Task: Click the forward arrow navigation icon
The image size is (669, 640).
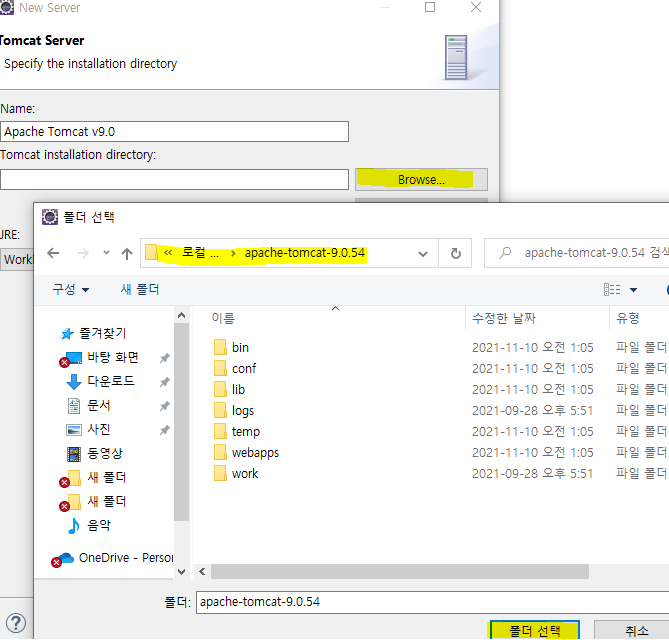Action: [x=82, y=253]
